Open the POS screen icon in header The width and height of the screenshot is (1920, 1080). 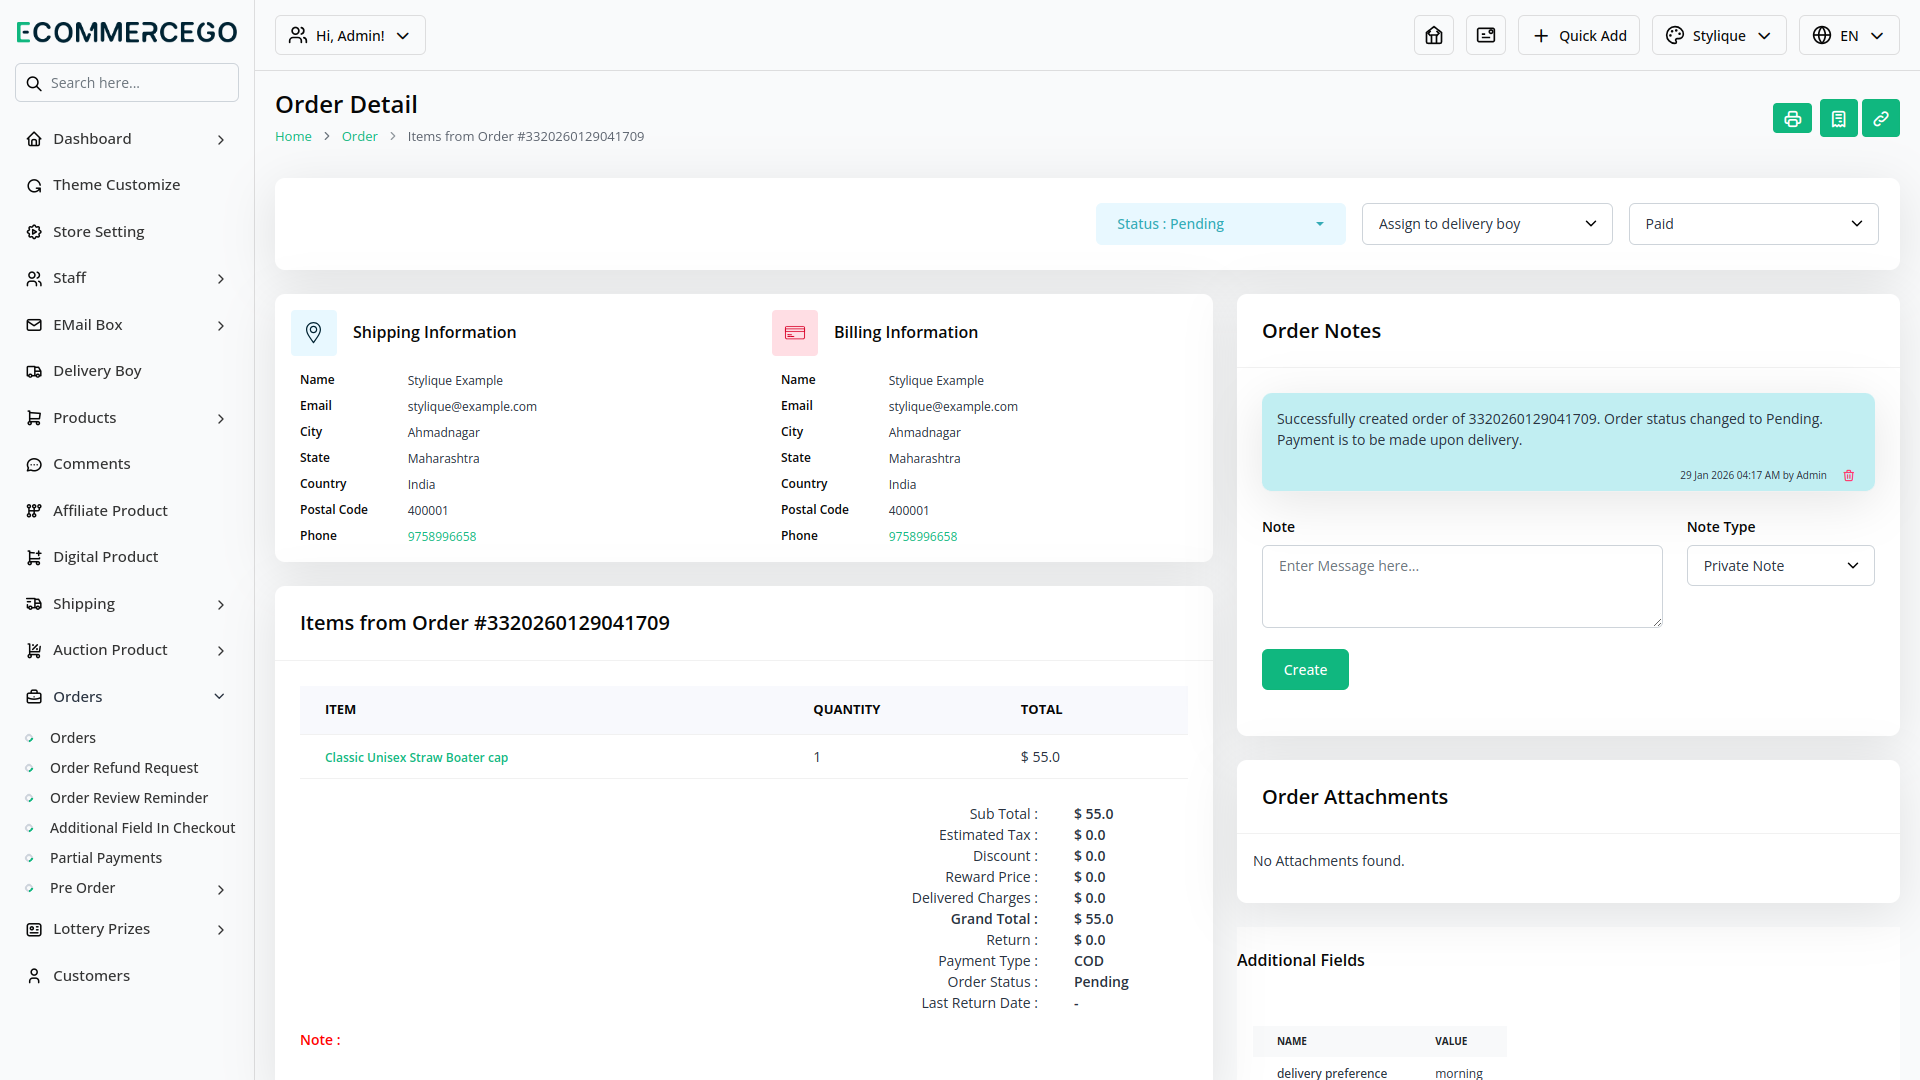point(1486,35)
